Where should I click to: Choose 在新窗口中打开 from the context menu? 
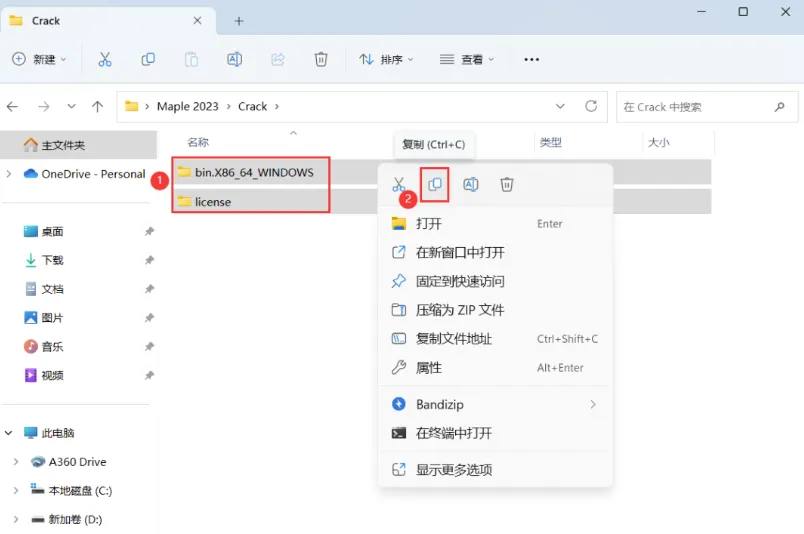click(x=495, y=252)
